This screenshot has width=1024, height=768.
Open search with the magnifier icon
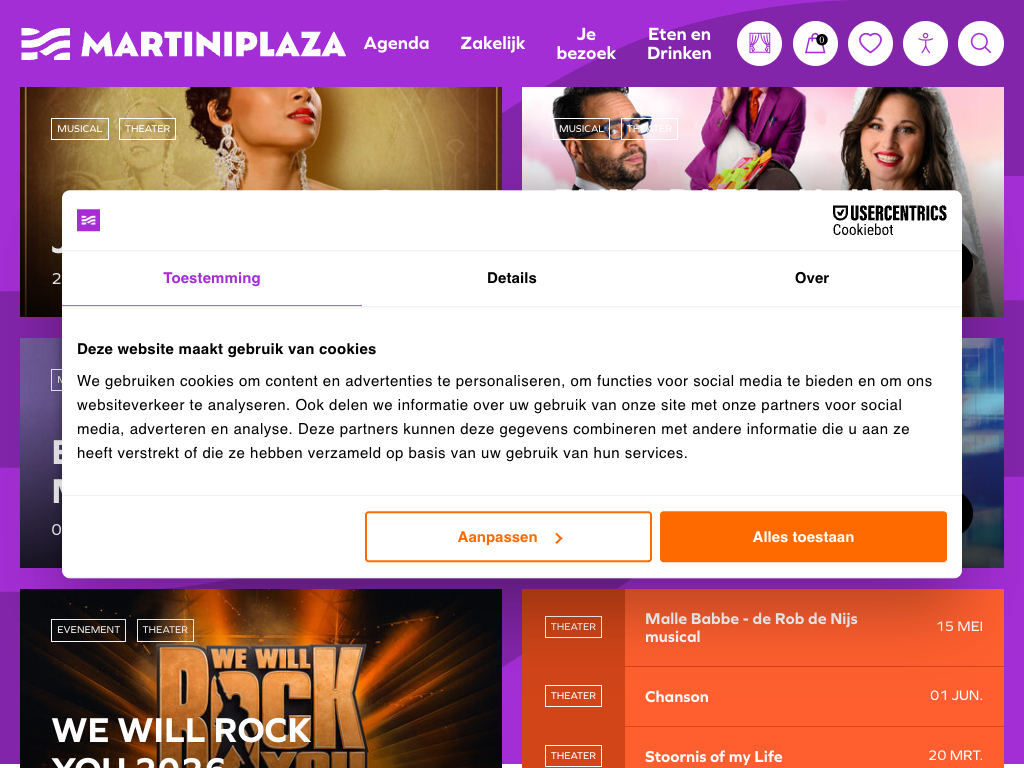click(981, 44)
